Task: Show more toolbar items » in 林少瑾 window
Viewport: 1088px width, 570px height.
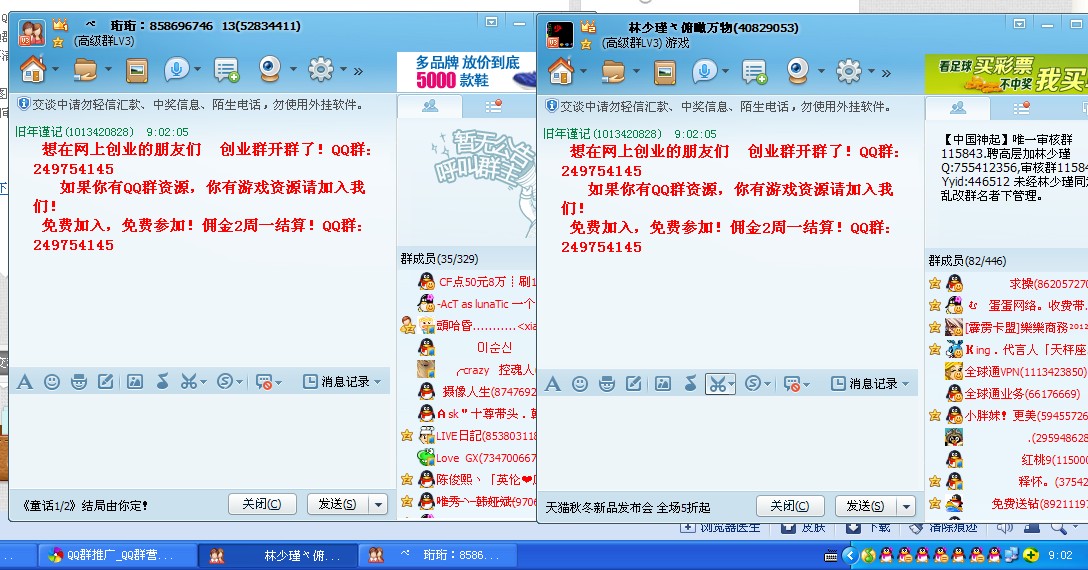Action: click(x=887, y=73)
